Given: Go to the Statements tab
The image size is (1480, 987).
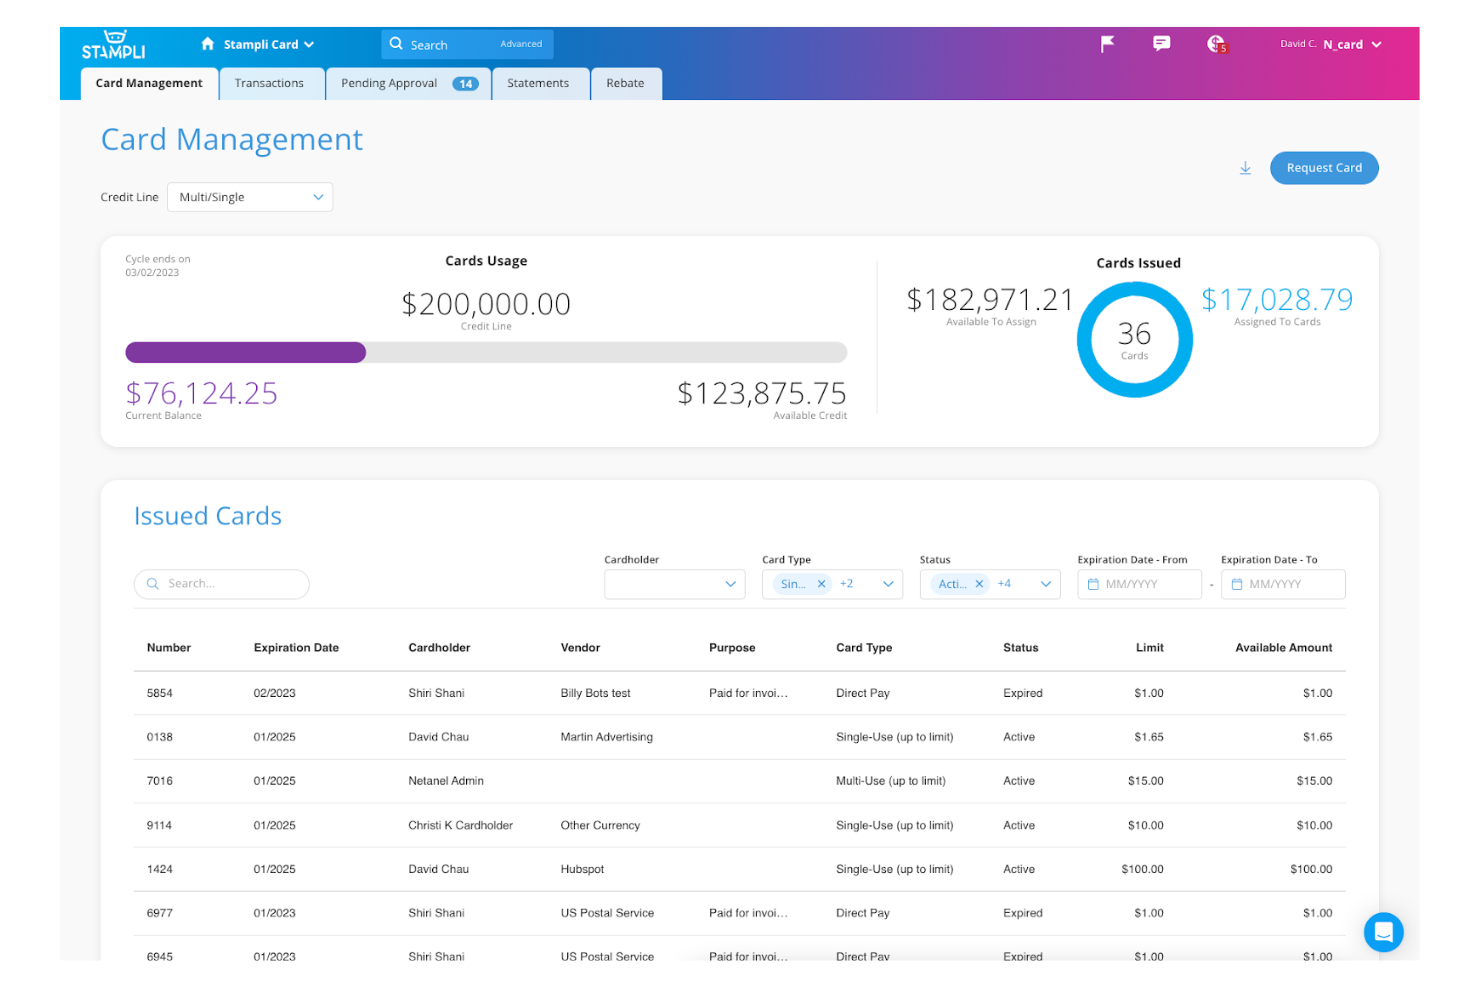Looking at the screenshot, I should tap(538, 84).
